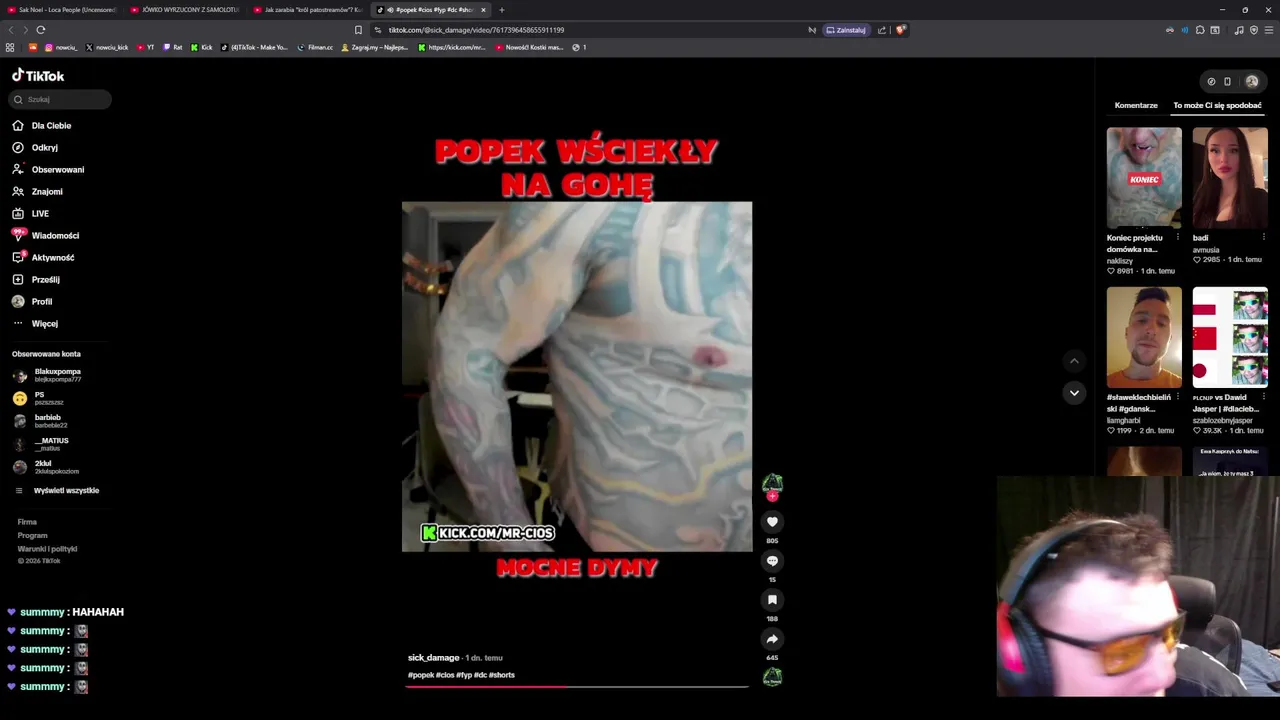The image size is (1280, 720).
Task: Click profile avatar in top-right pill
Action: (1251, 82)
